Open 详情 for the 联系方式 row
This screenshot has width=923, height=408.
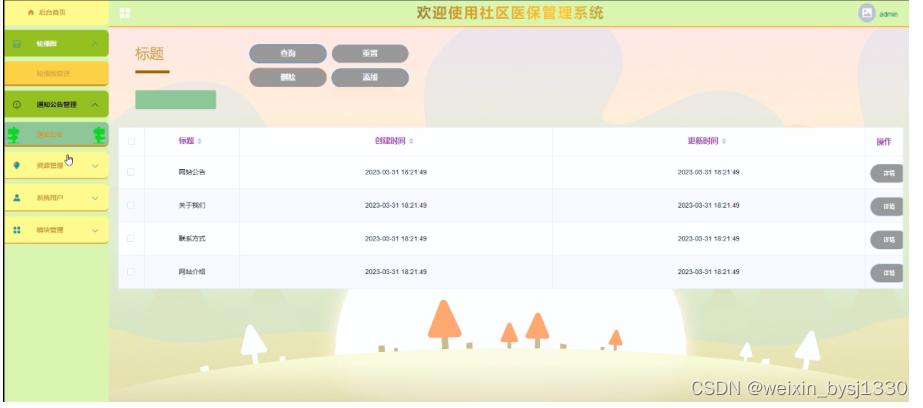click(887, 240)
